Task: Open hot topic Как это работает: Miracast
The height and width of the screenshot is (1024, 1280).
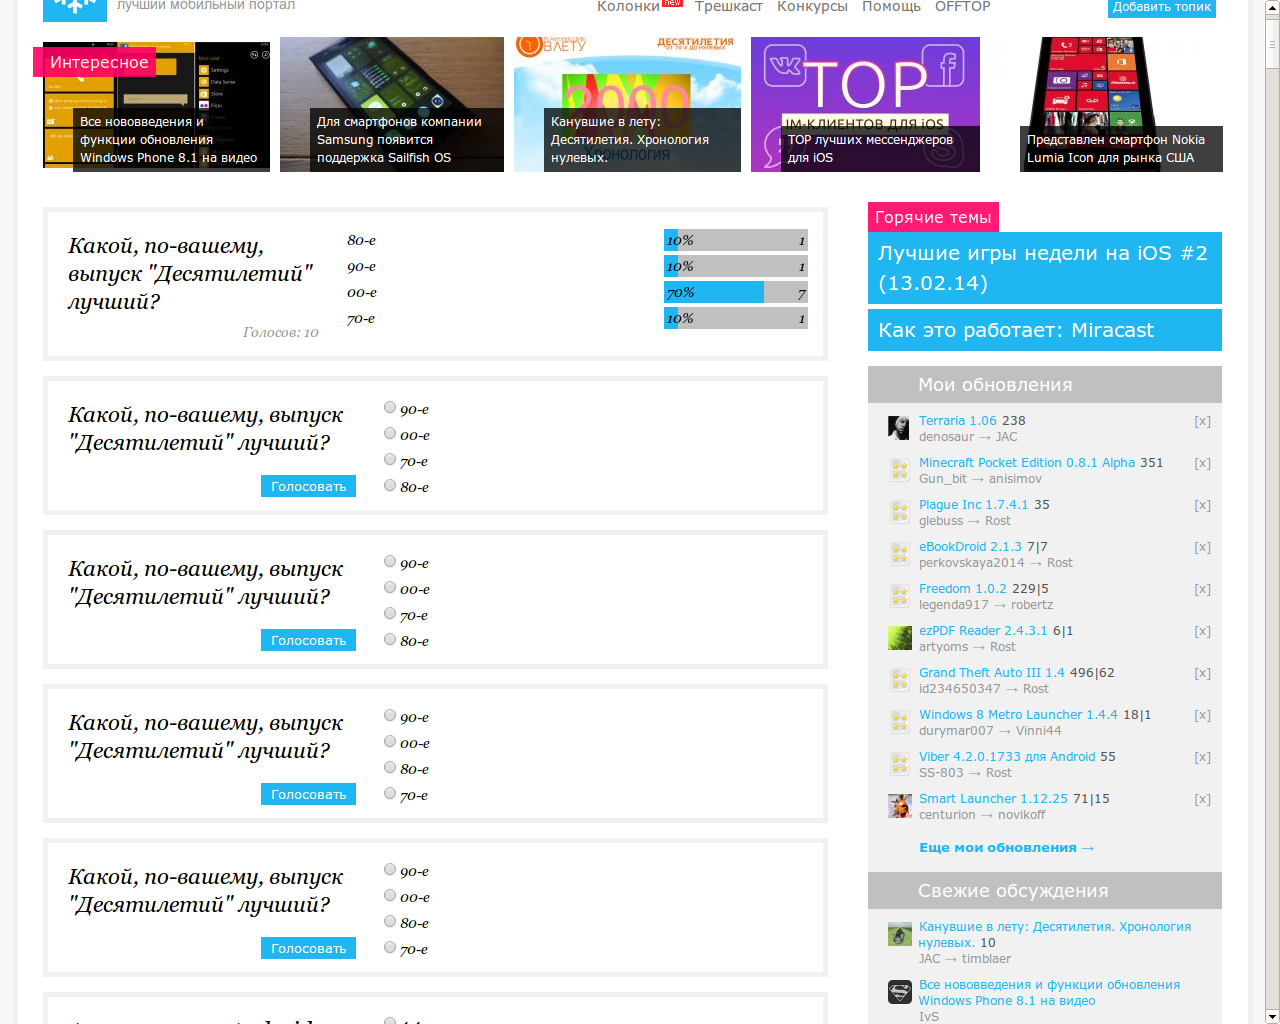Action: (x=1045, y=330)
